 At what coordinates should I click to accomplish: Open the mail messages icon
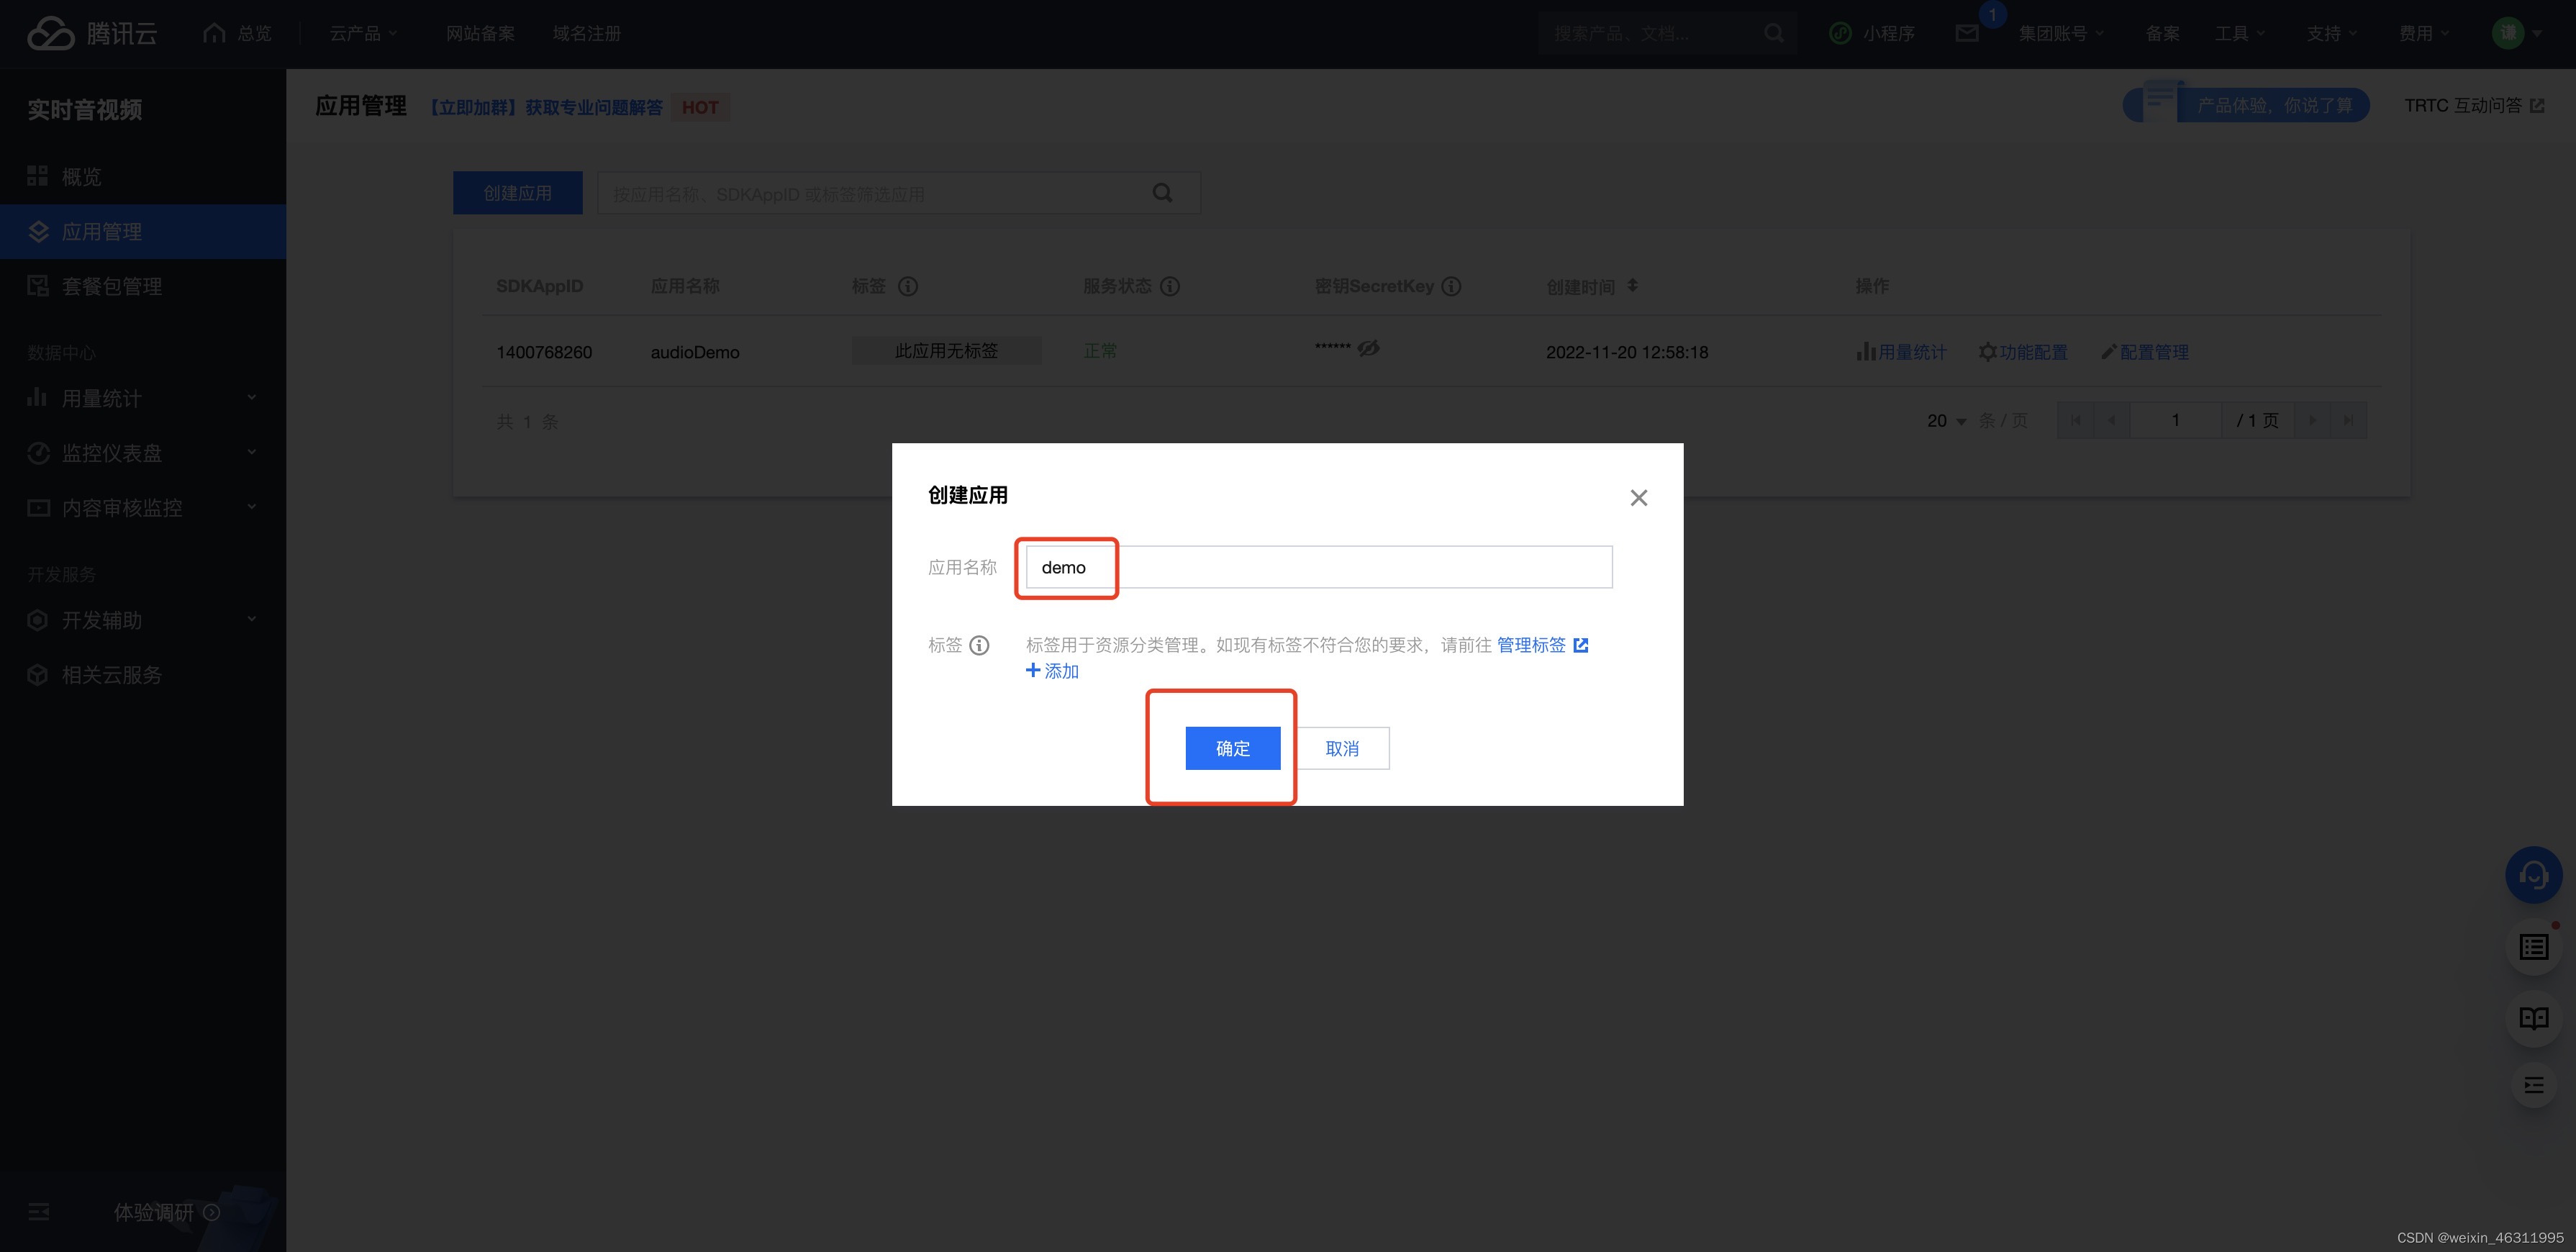coord(1966,33)
